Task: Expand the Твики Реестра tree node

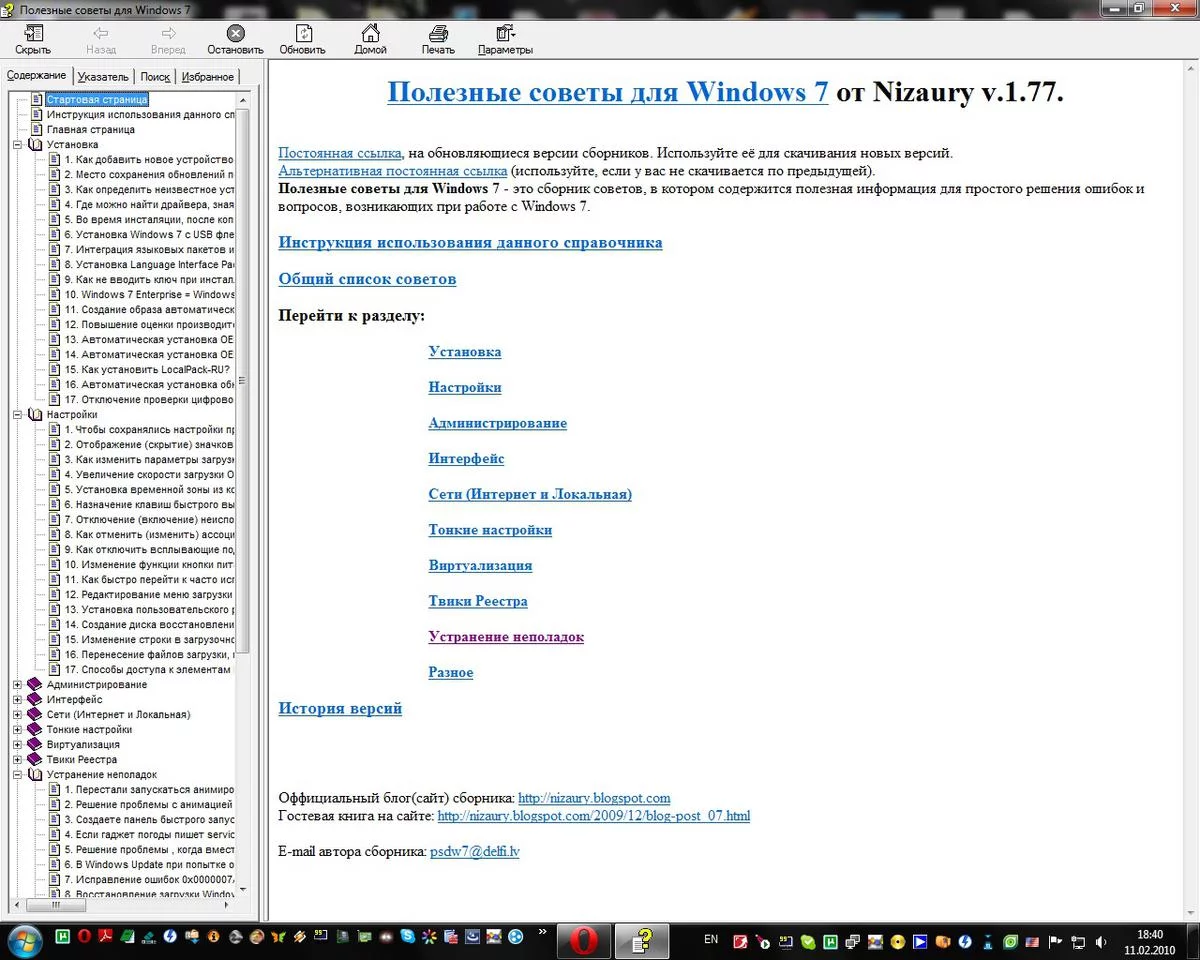Action: 18,760
